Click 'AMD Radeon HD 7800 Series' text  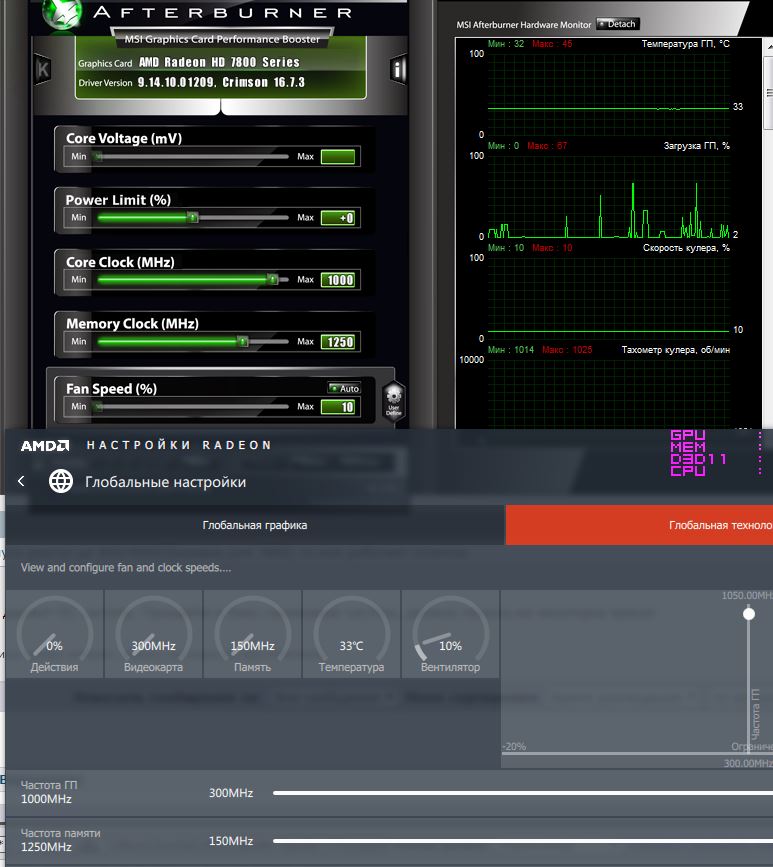219,62
